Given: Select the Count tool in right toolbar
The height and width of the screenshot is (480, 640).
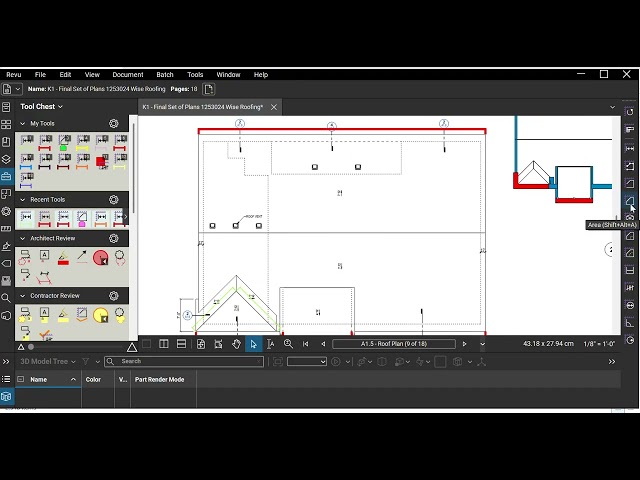Looking at the screenshot, I should 630,288.
